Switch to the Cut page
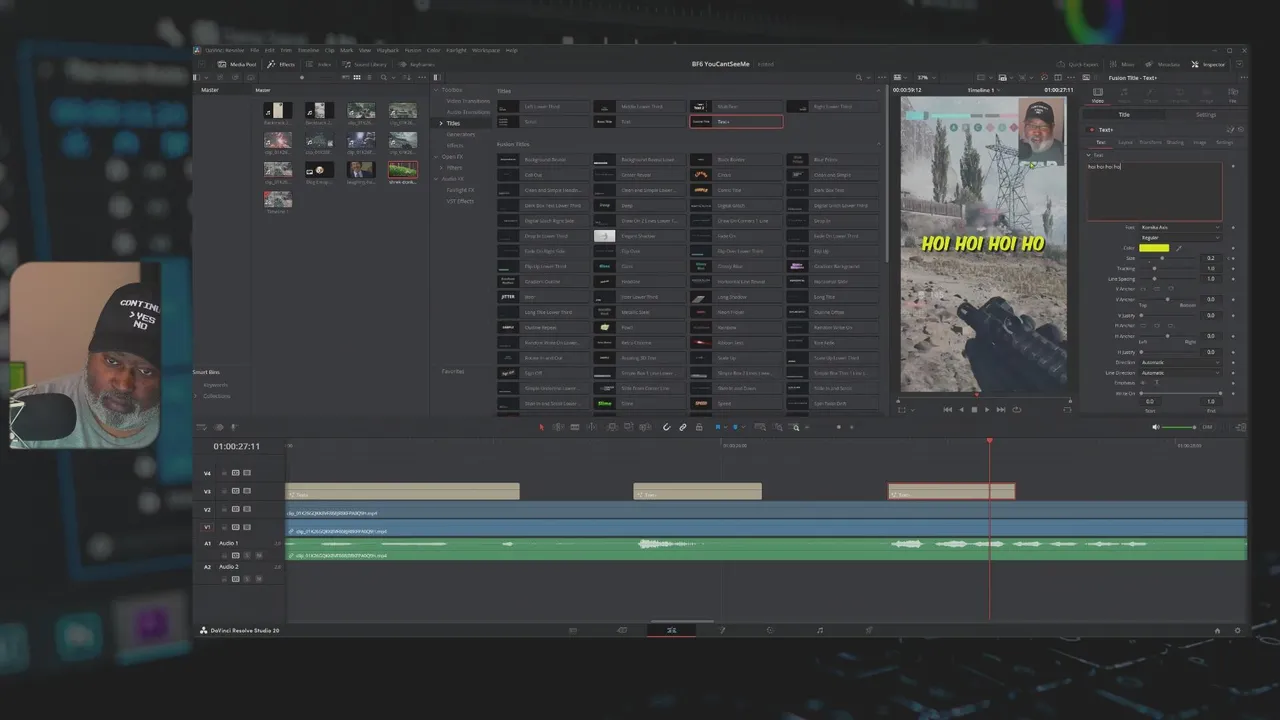 click(622, 630)
